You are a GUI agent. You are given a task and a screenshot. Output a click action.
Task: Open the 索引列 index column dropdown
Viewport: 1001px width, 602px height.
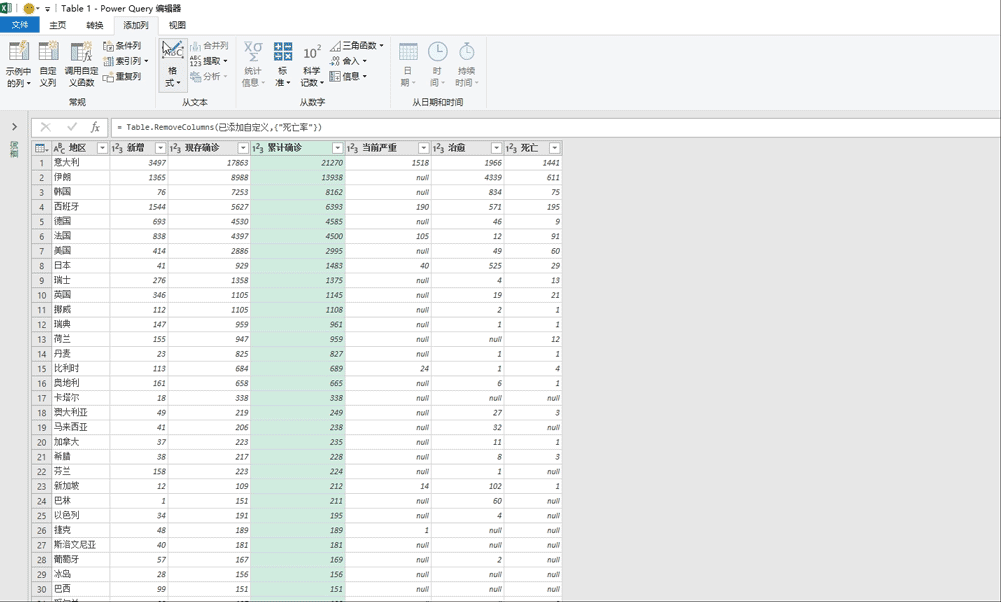[126, 61]
